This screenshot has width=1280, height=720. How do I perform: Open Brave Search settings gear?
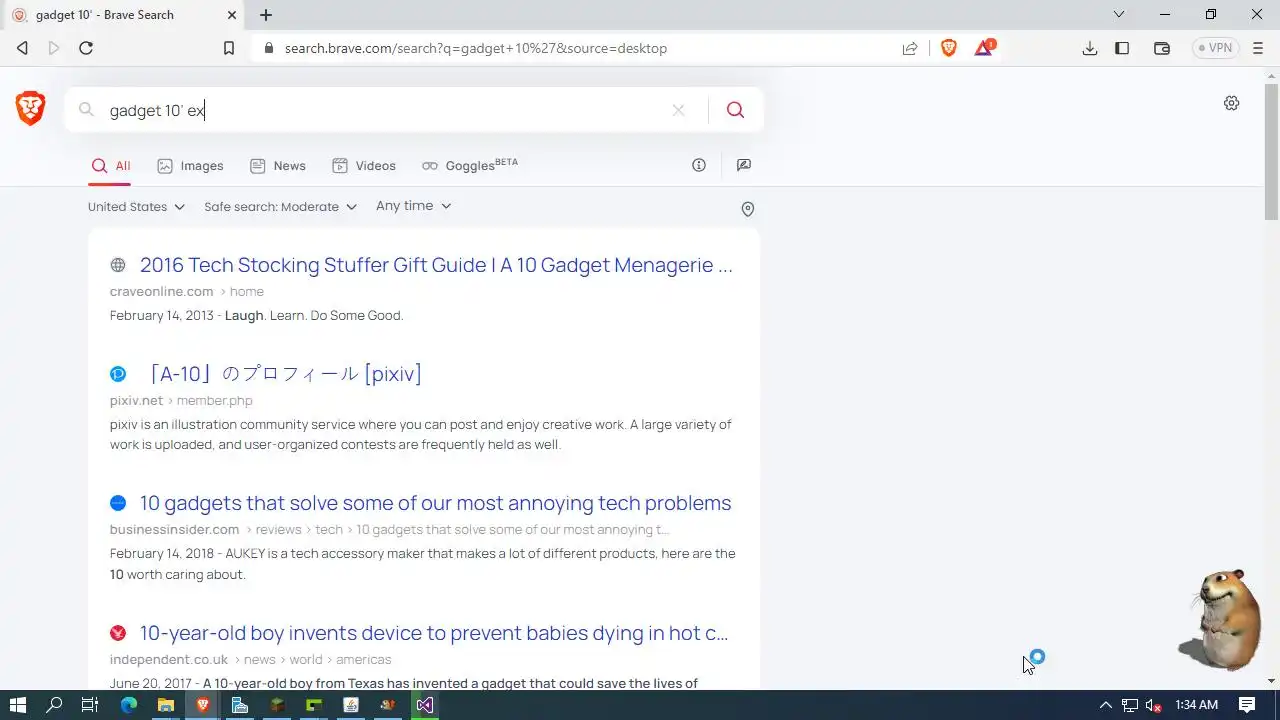[1232, 103]
